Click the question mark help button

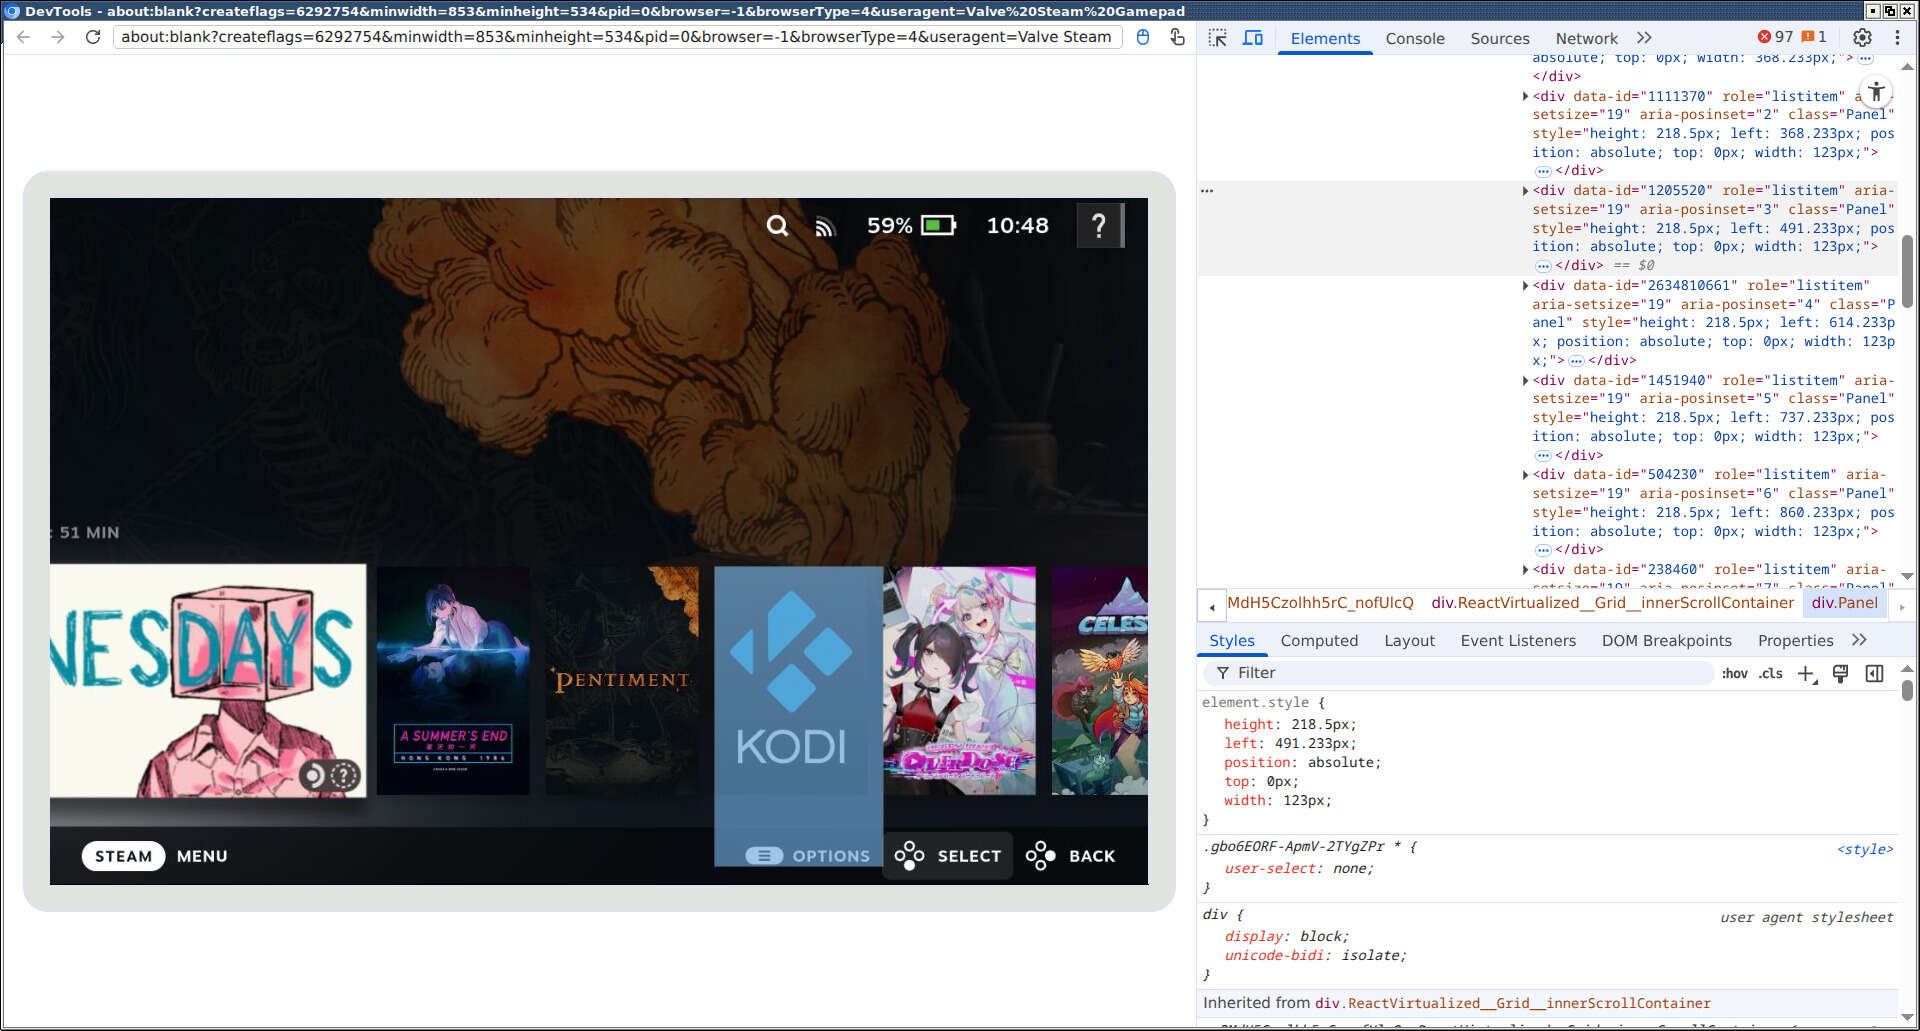(1099, 226)
